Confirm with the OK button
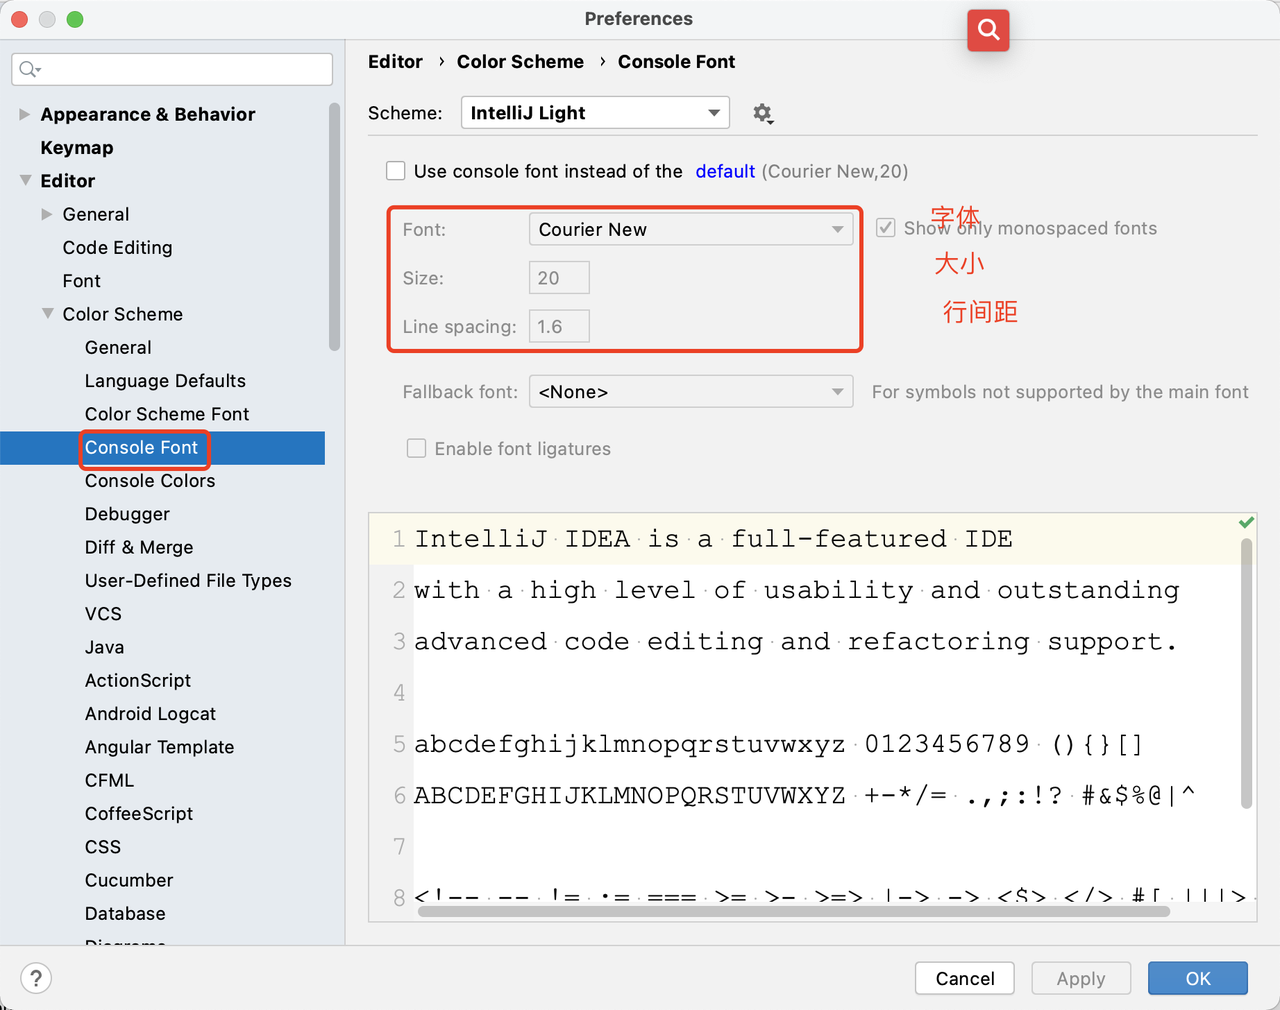Image resolution: width=1280 pixels, height=1010 pixels. (1198, 978)
